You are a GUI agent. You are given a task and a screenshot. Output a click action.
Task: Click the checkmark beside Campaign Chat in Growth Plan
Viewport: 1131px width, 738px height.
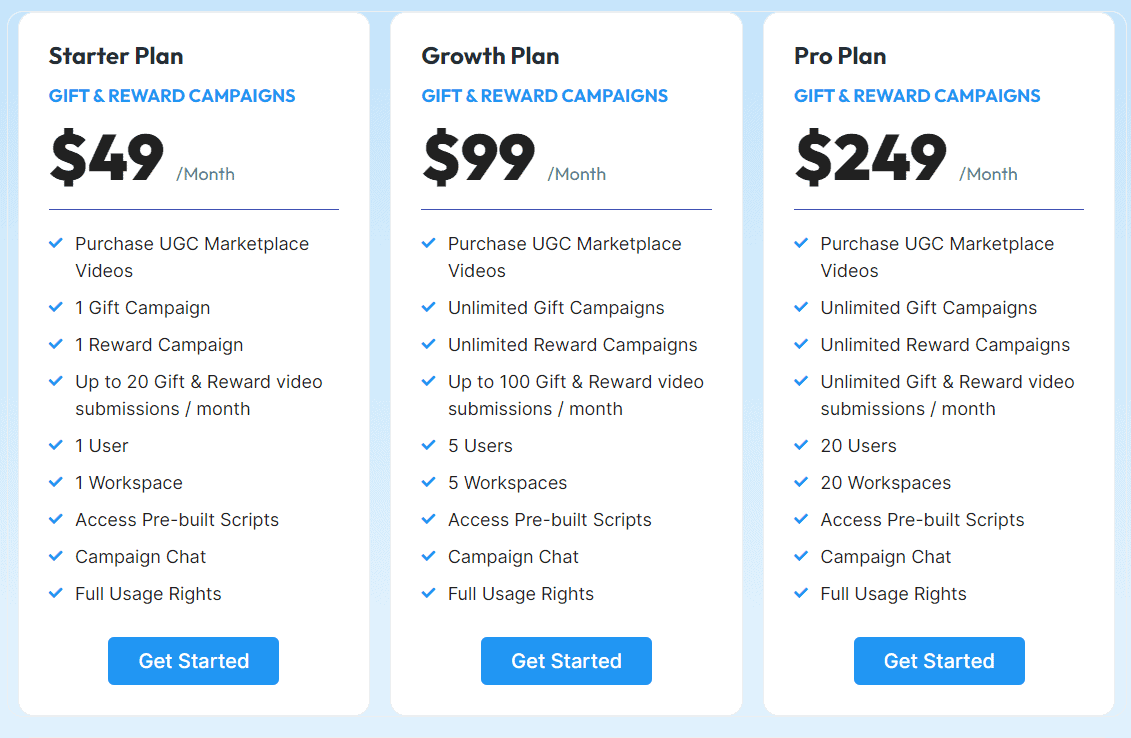coord(429,557)
